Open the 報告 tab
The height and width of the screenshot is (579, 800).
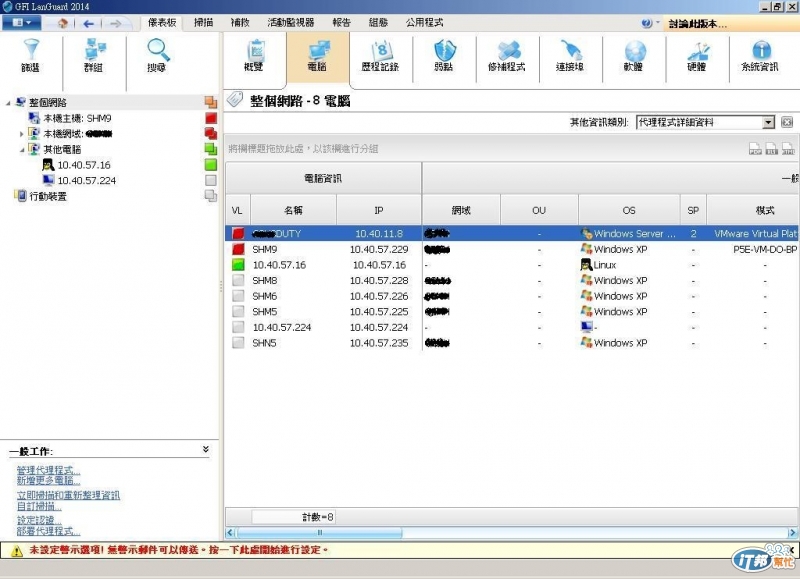(342, 22)
